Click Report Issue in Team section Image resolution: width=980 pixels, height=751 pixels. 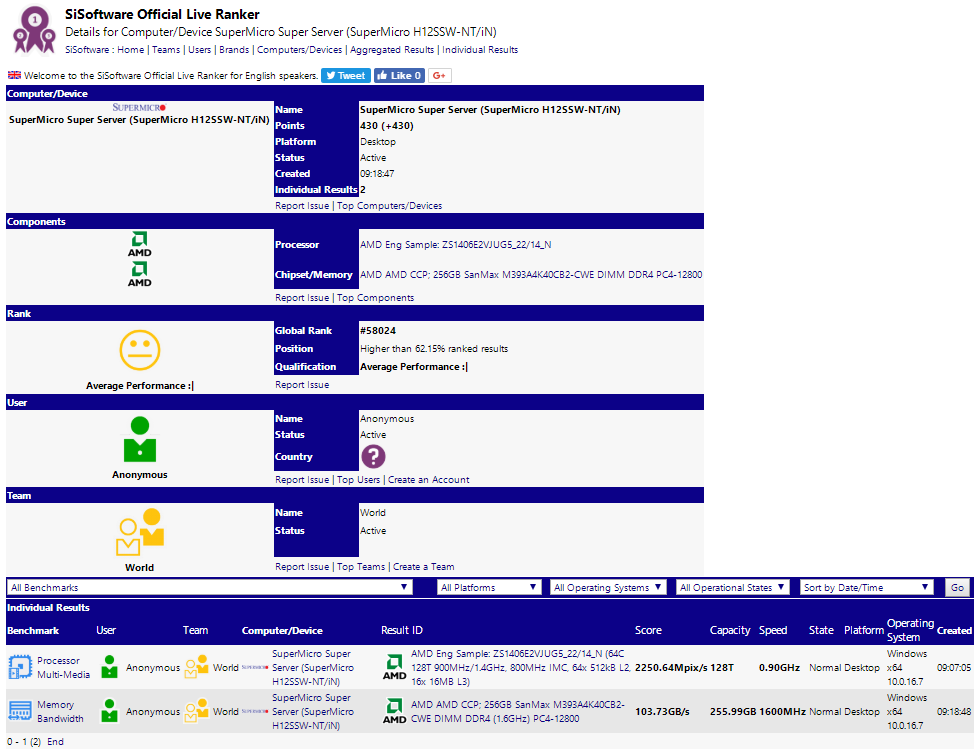(302, 567)
